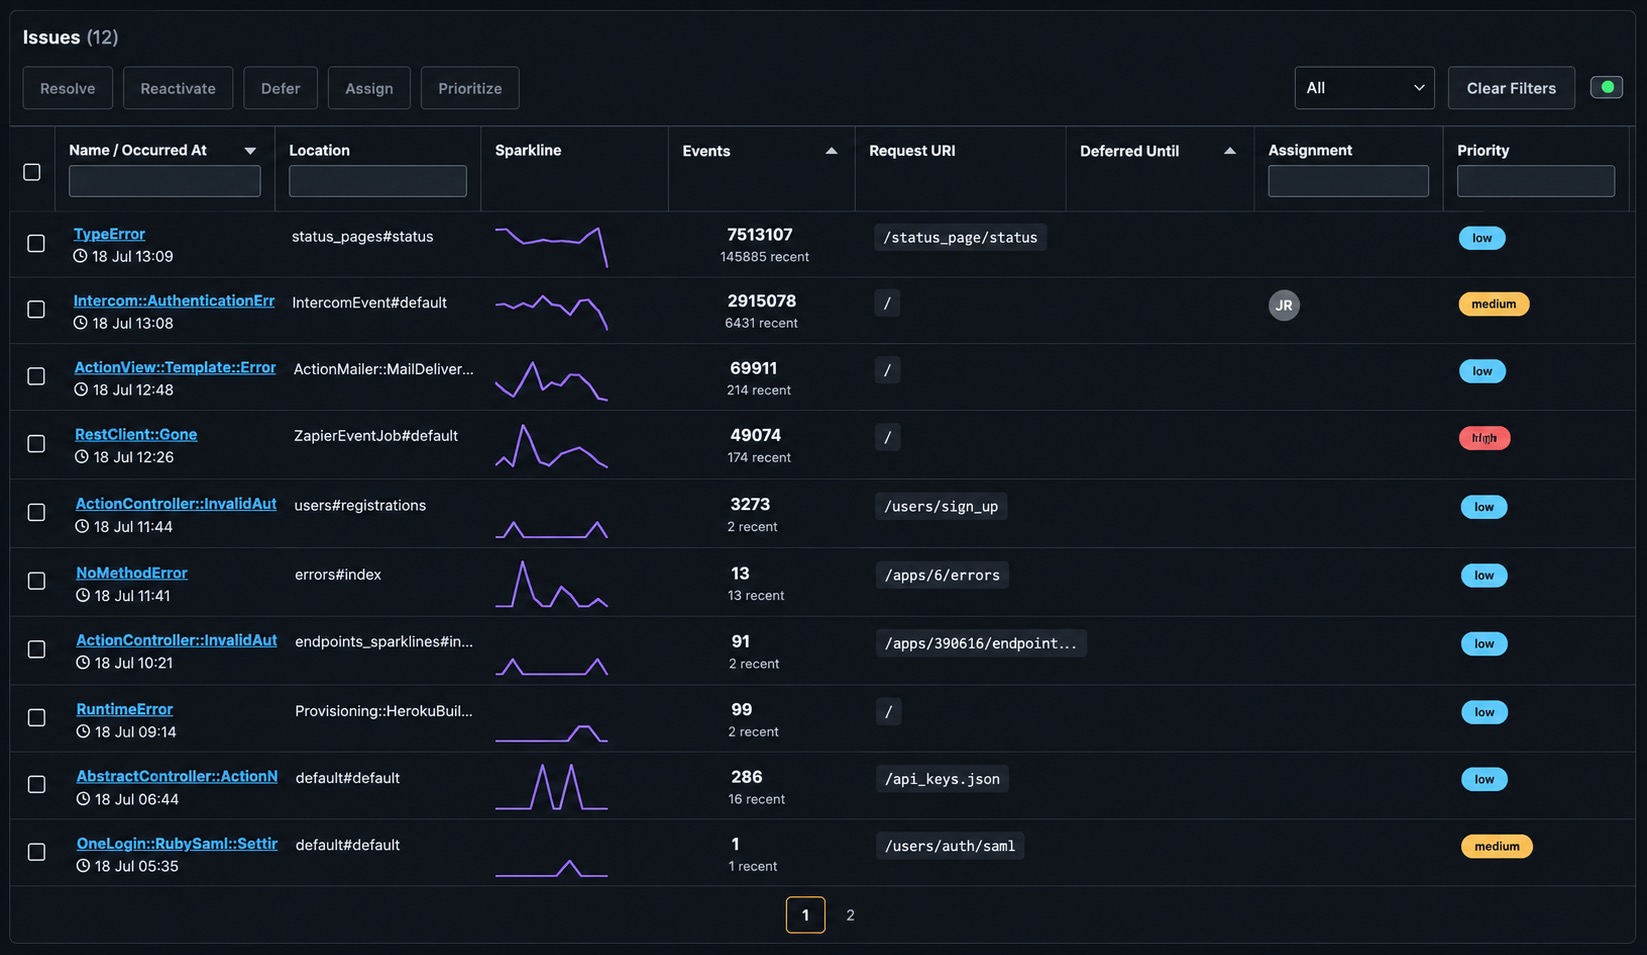Screen dimensions: 1647x955
Task: Open the TypeError issue link
Action: 109,234
